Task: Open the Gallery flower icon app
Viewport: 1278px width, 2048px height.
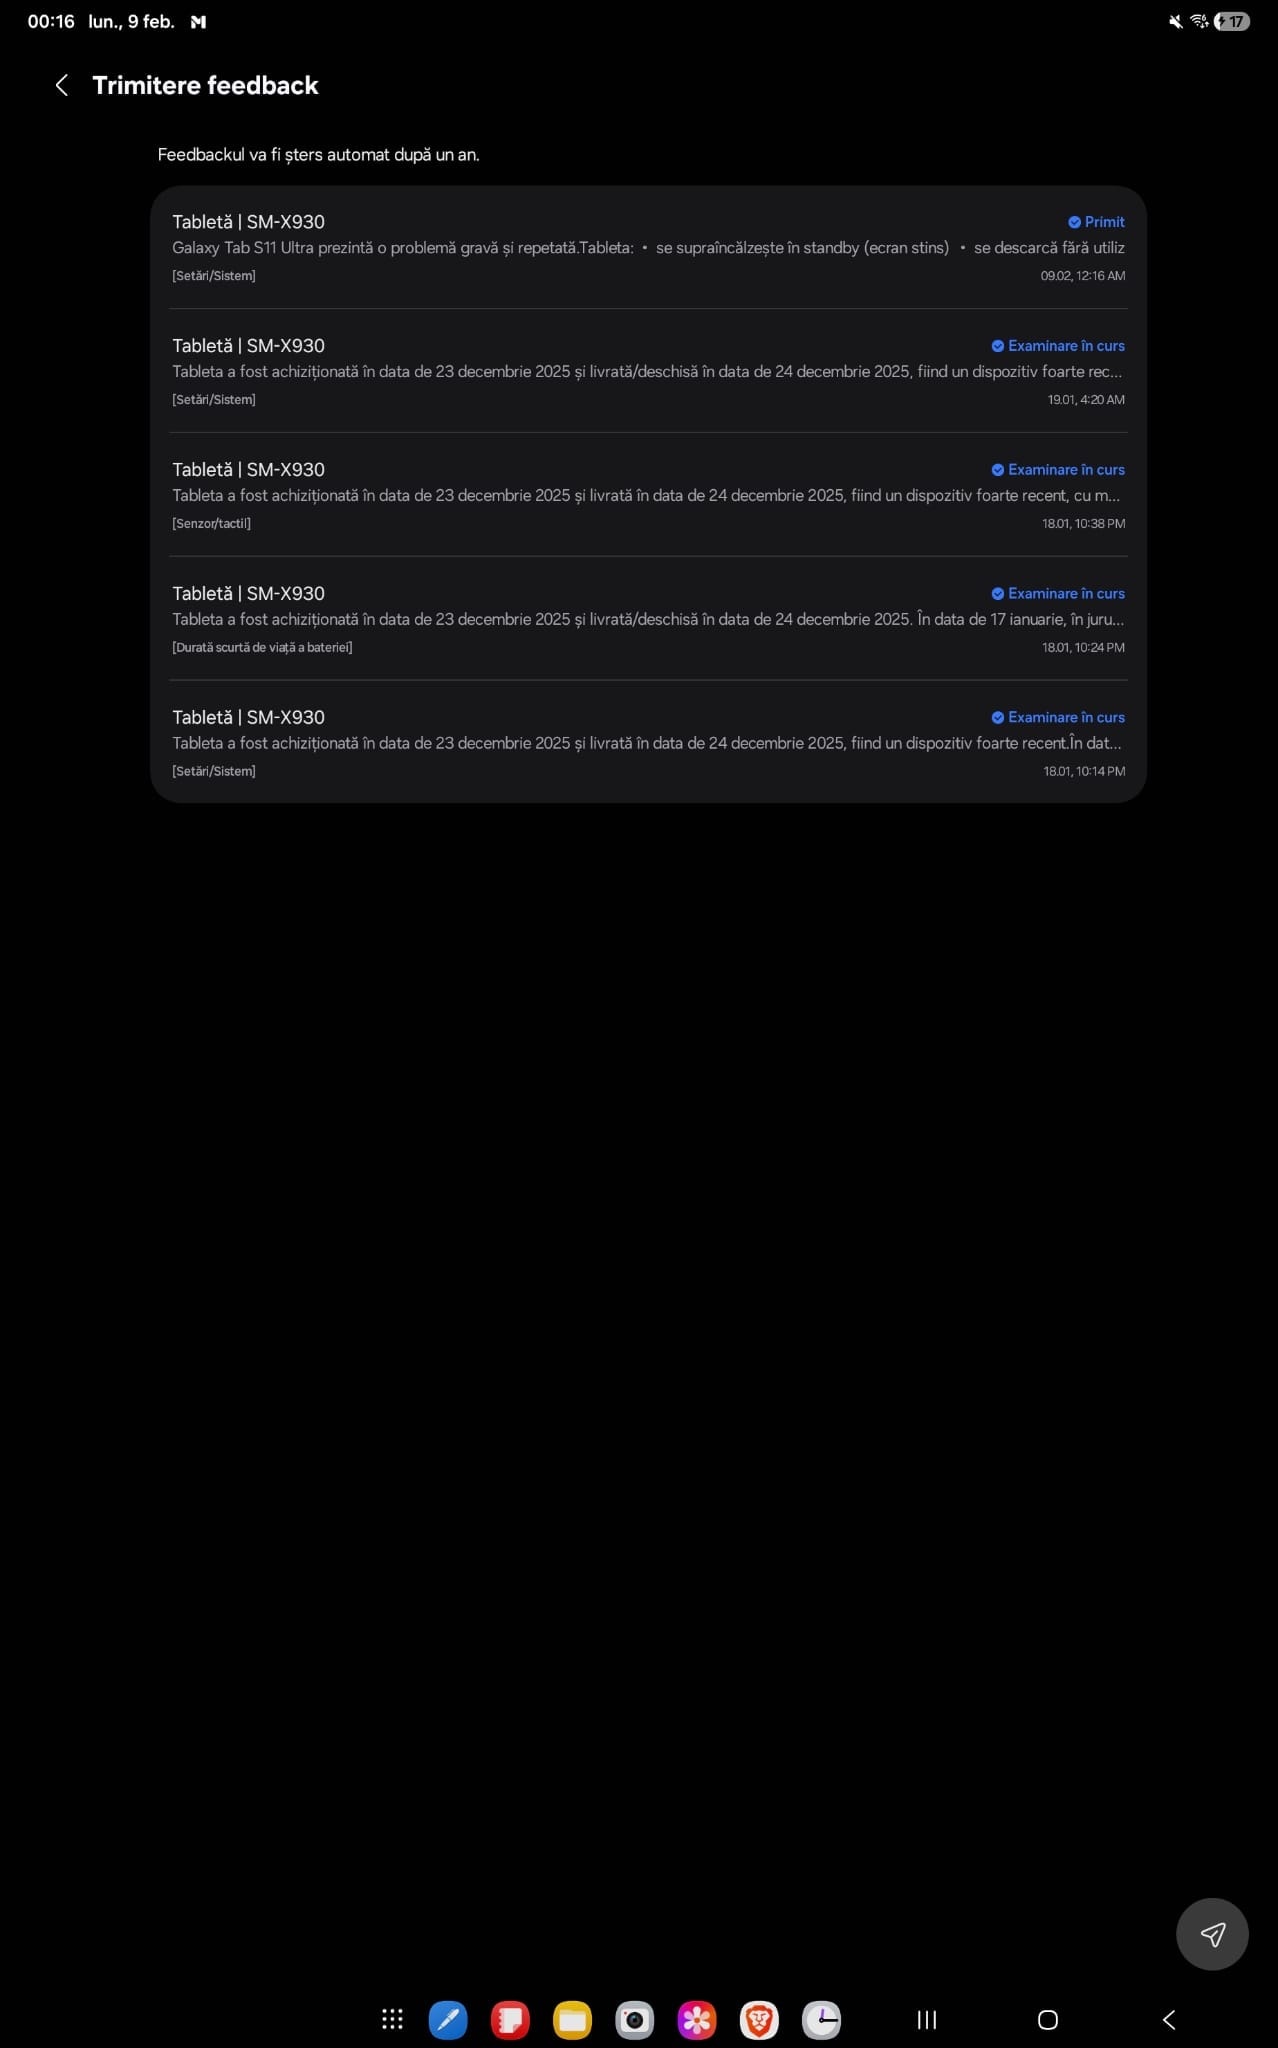Action: [x=697, y=2020]
